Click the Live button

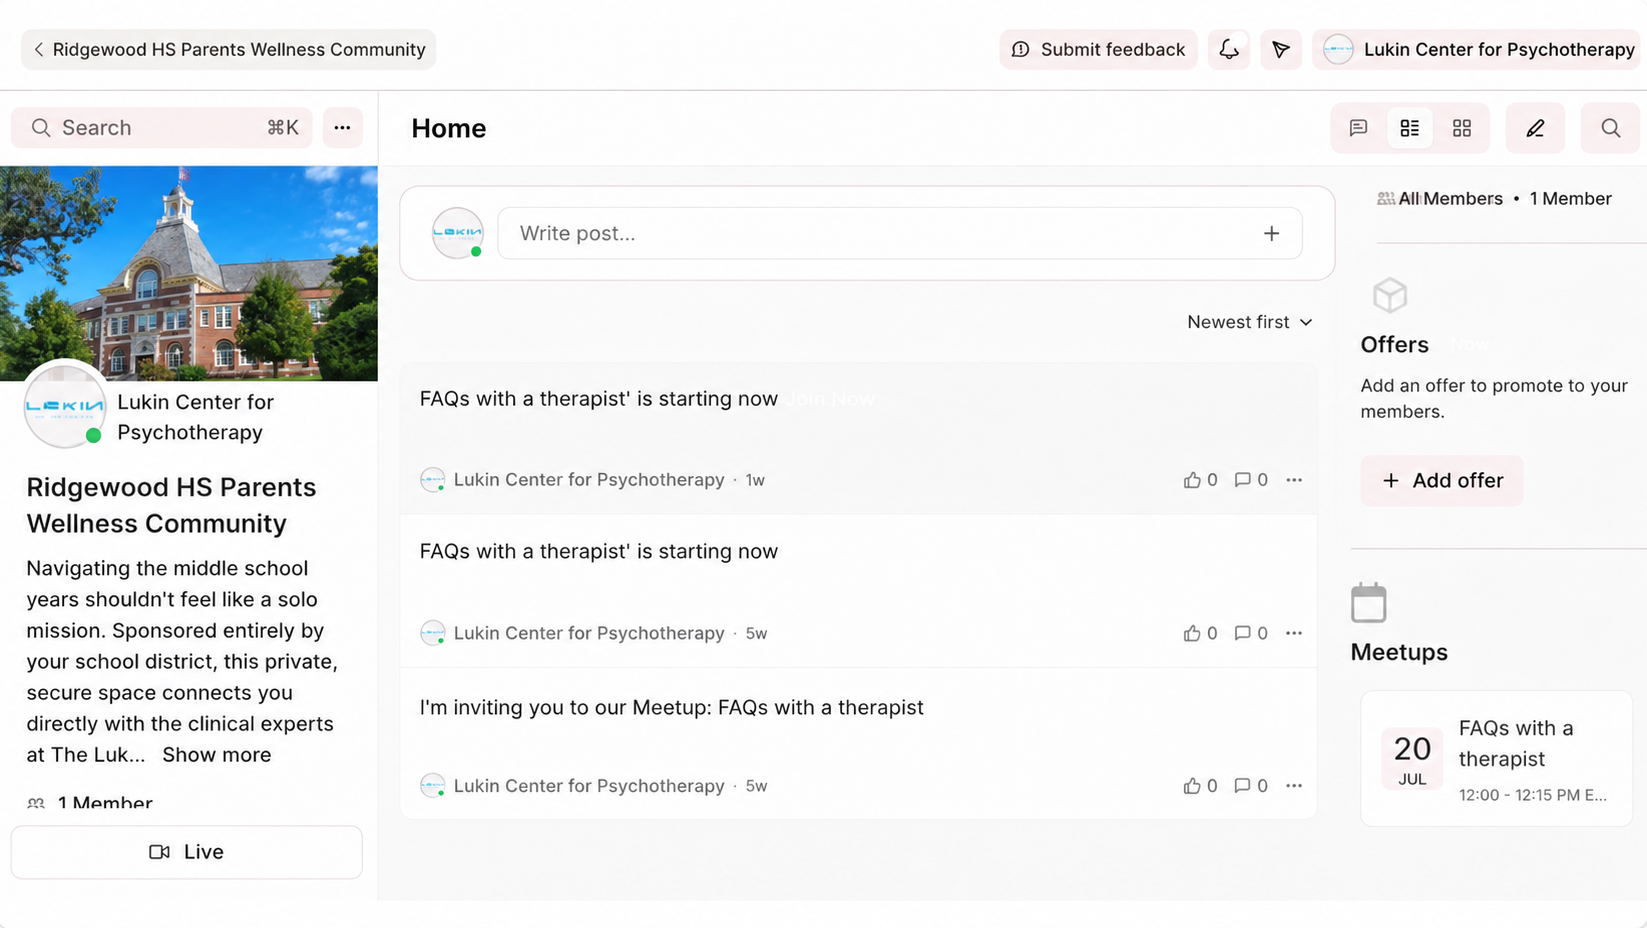pyautogui.click(x=187, y=852)
